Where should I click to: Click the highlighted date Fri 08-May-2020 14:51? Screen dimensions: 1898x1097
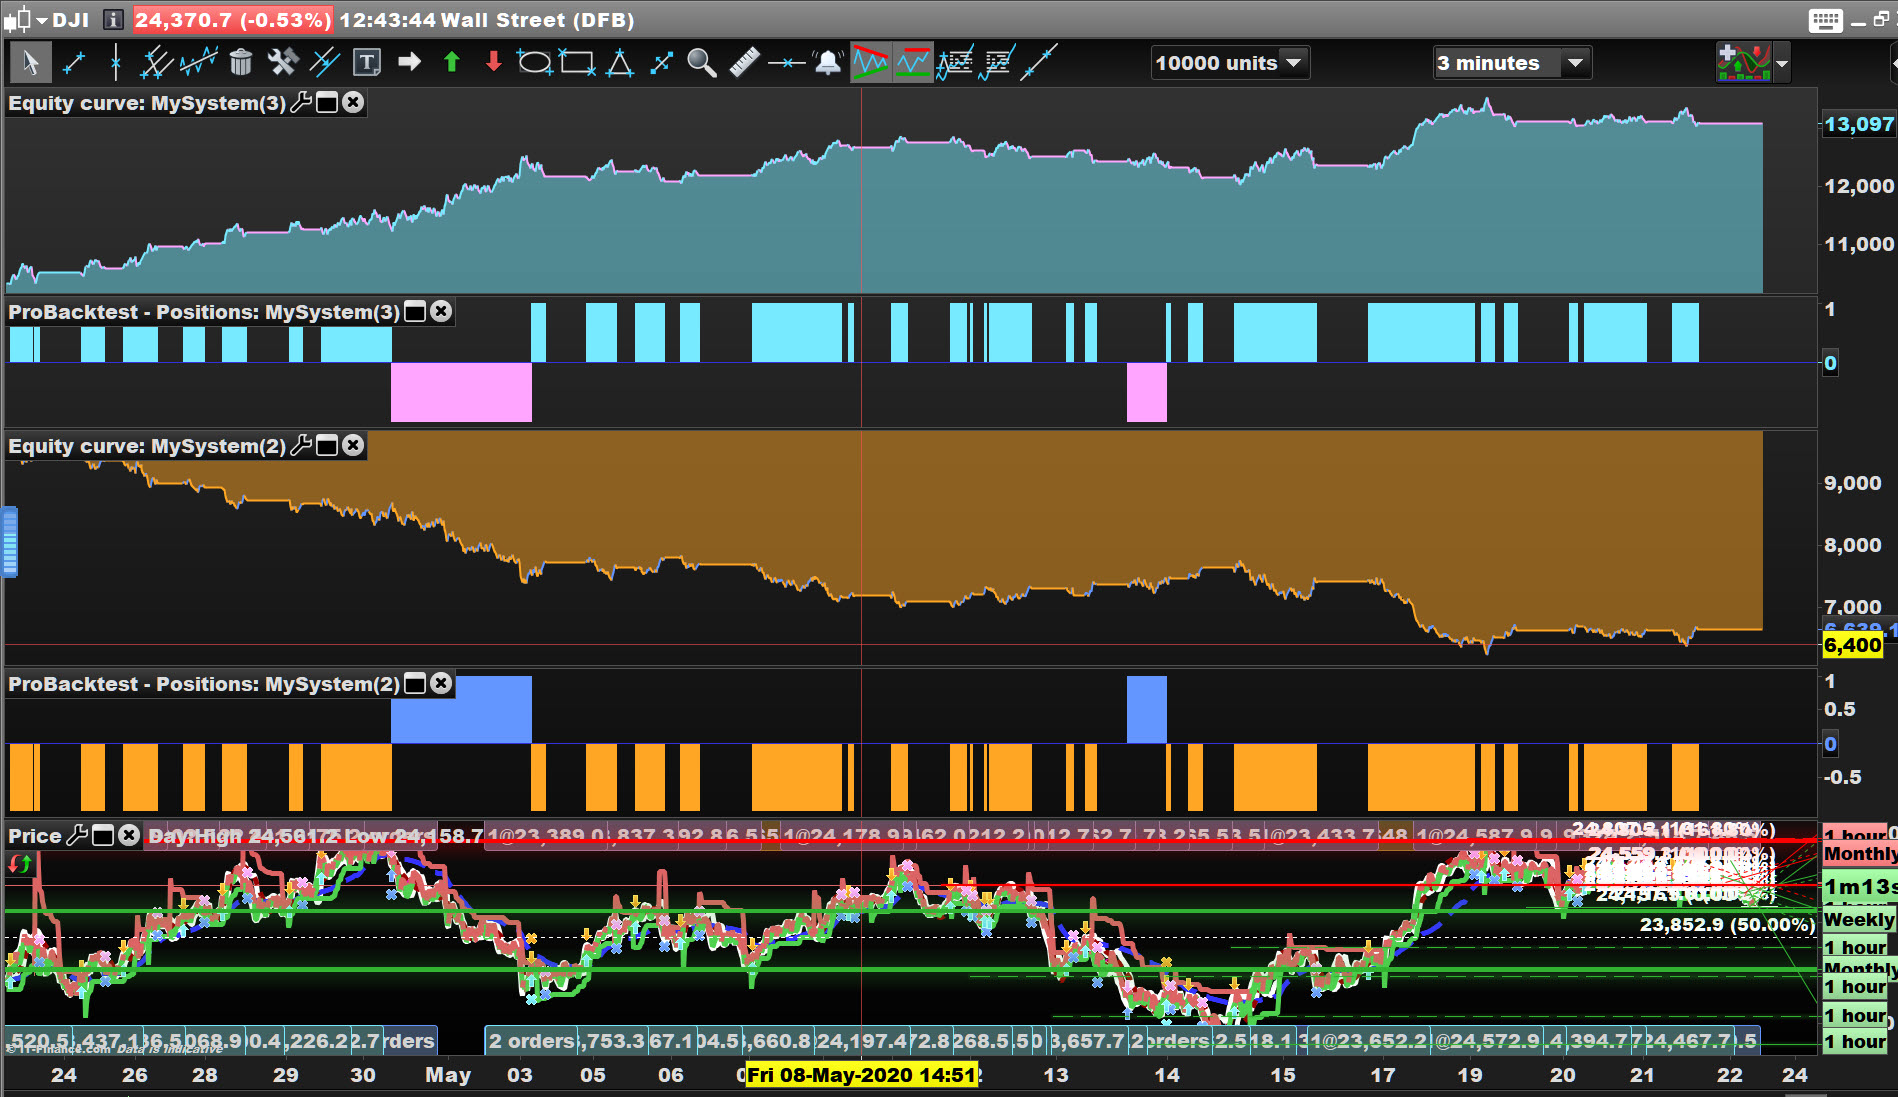(861, 1075)
